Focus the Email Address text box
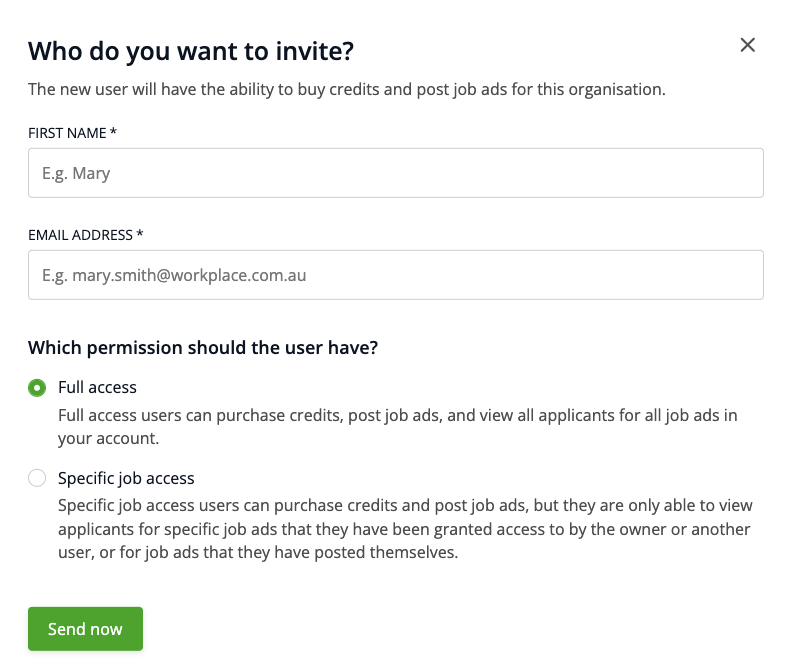Viewport: 791px width, 672px height. pos(396,275)
